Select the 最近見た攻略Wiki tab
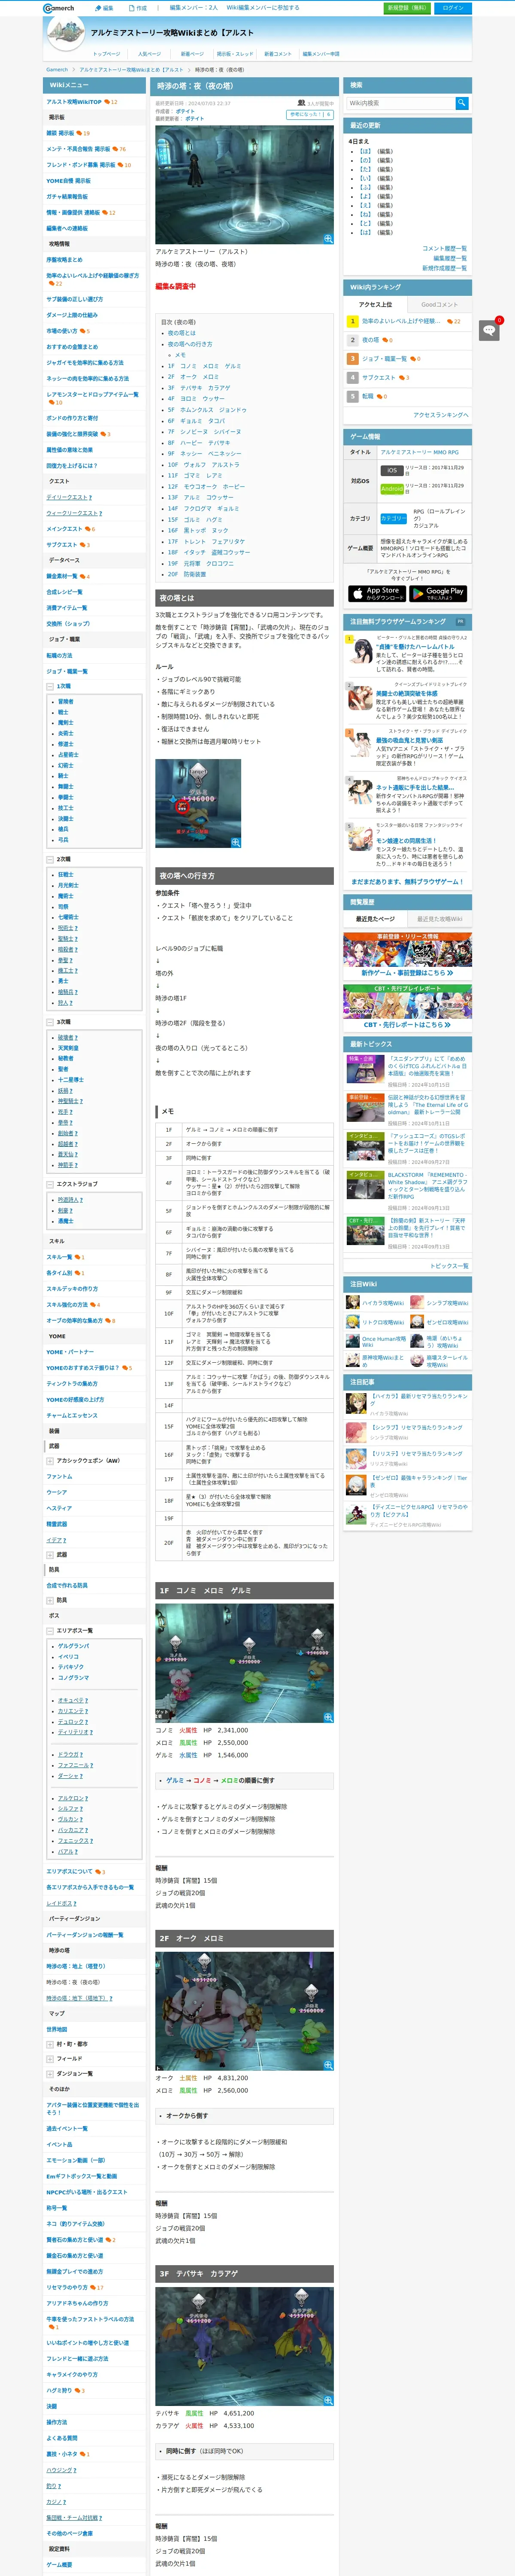Image resolution: width=515 pixels, height=2576 pixels. coord(439,919)
